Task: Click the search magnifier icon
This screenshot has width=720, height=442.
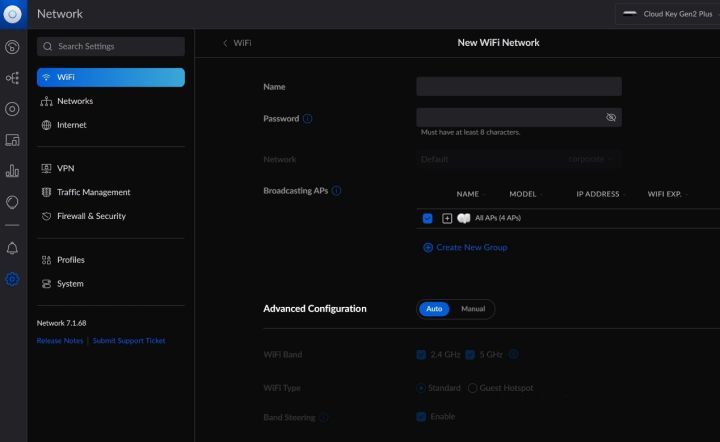Action: 47,46
